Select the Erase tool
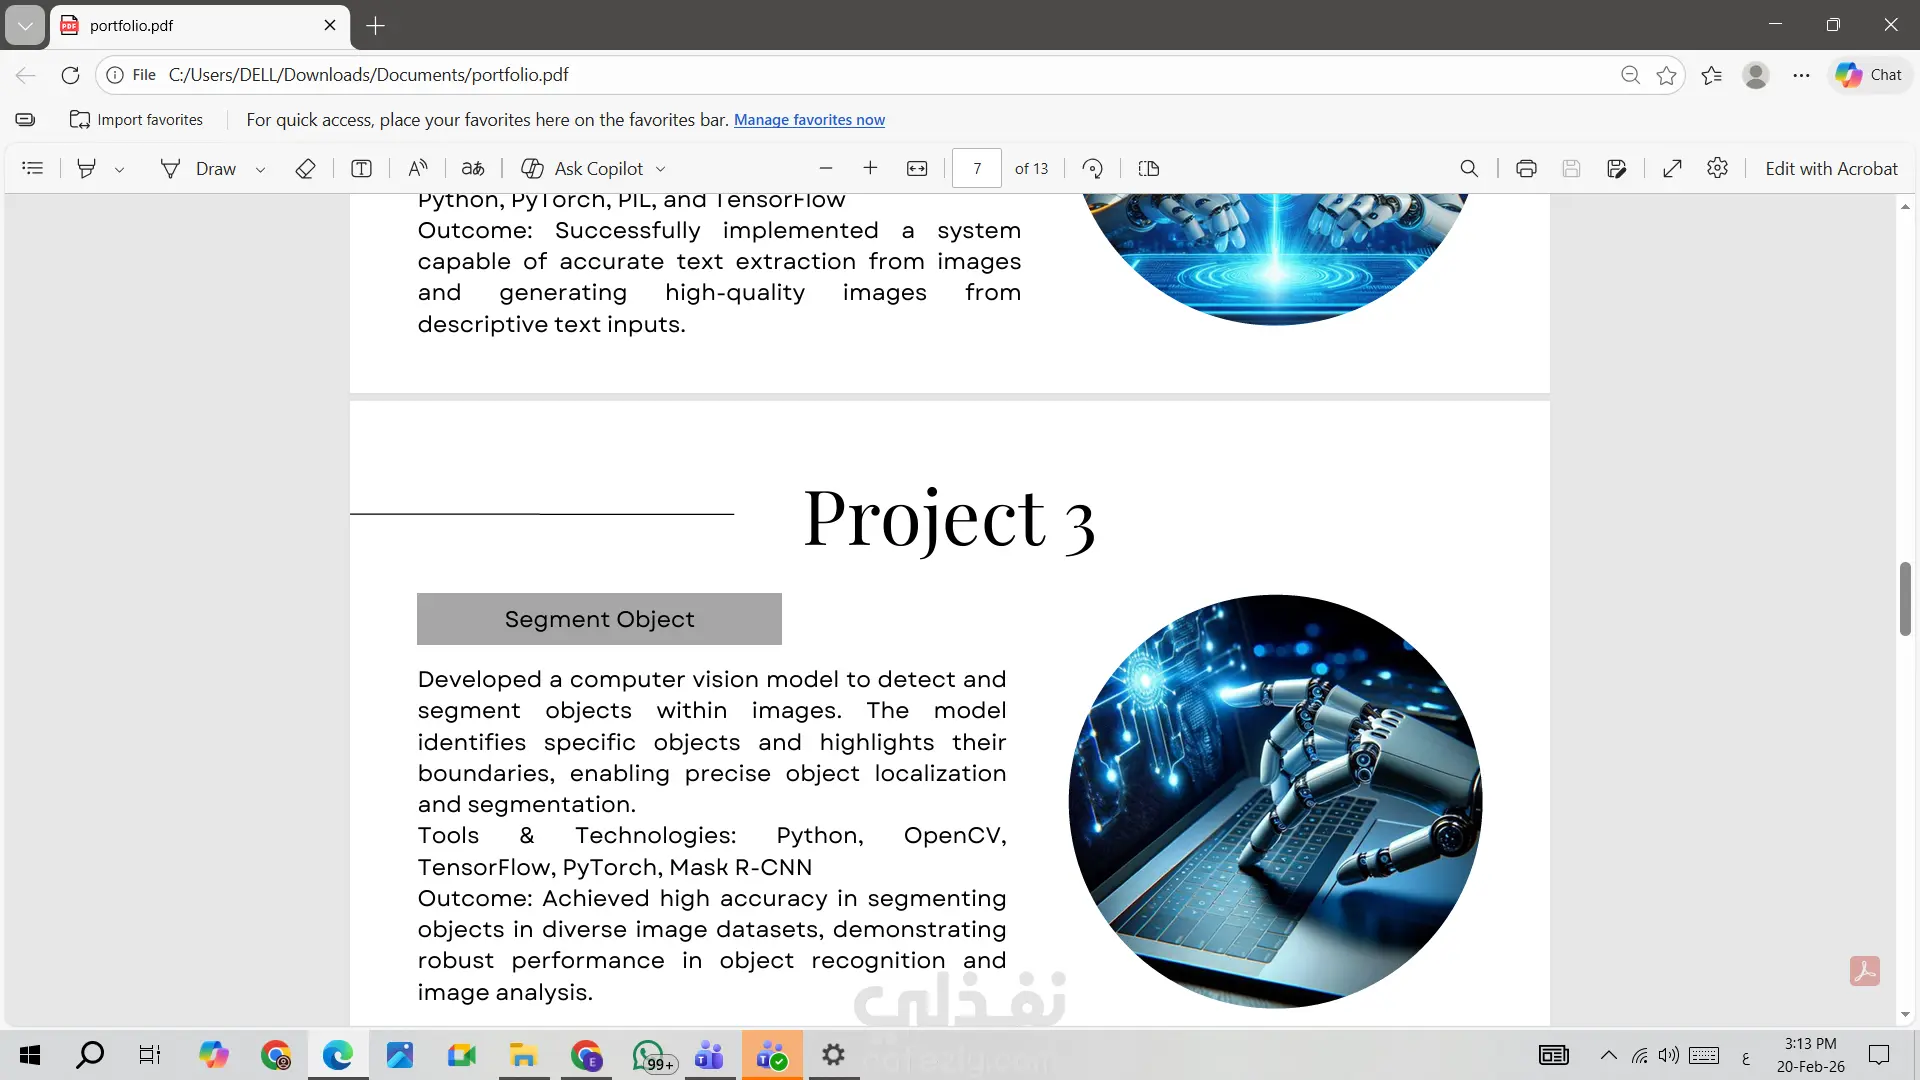Viewport: 1920px width, 1080px height. (306, 169)
